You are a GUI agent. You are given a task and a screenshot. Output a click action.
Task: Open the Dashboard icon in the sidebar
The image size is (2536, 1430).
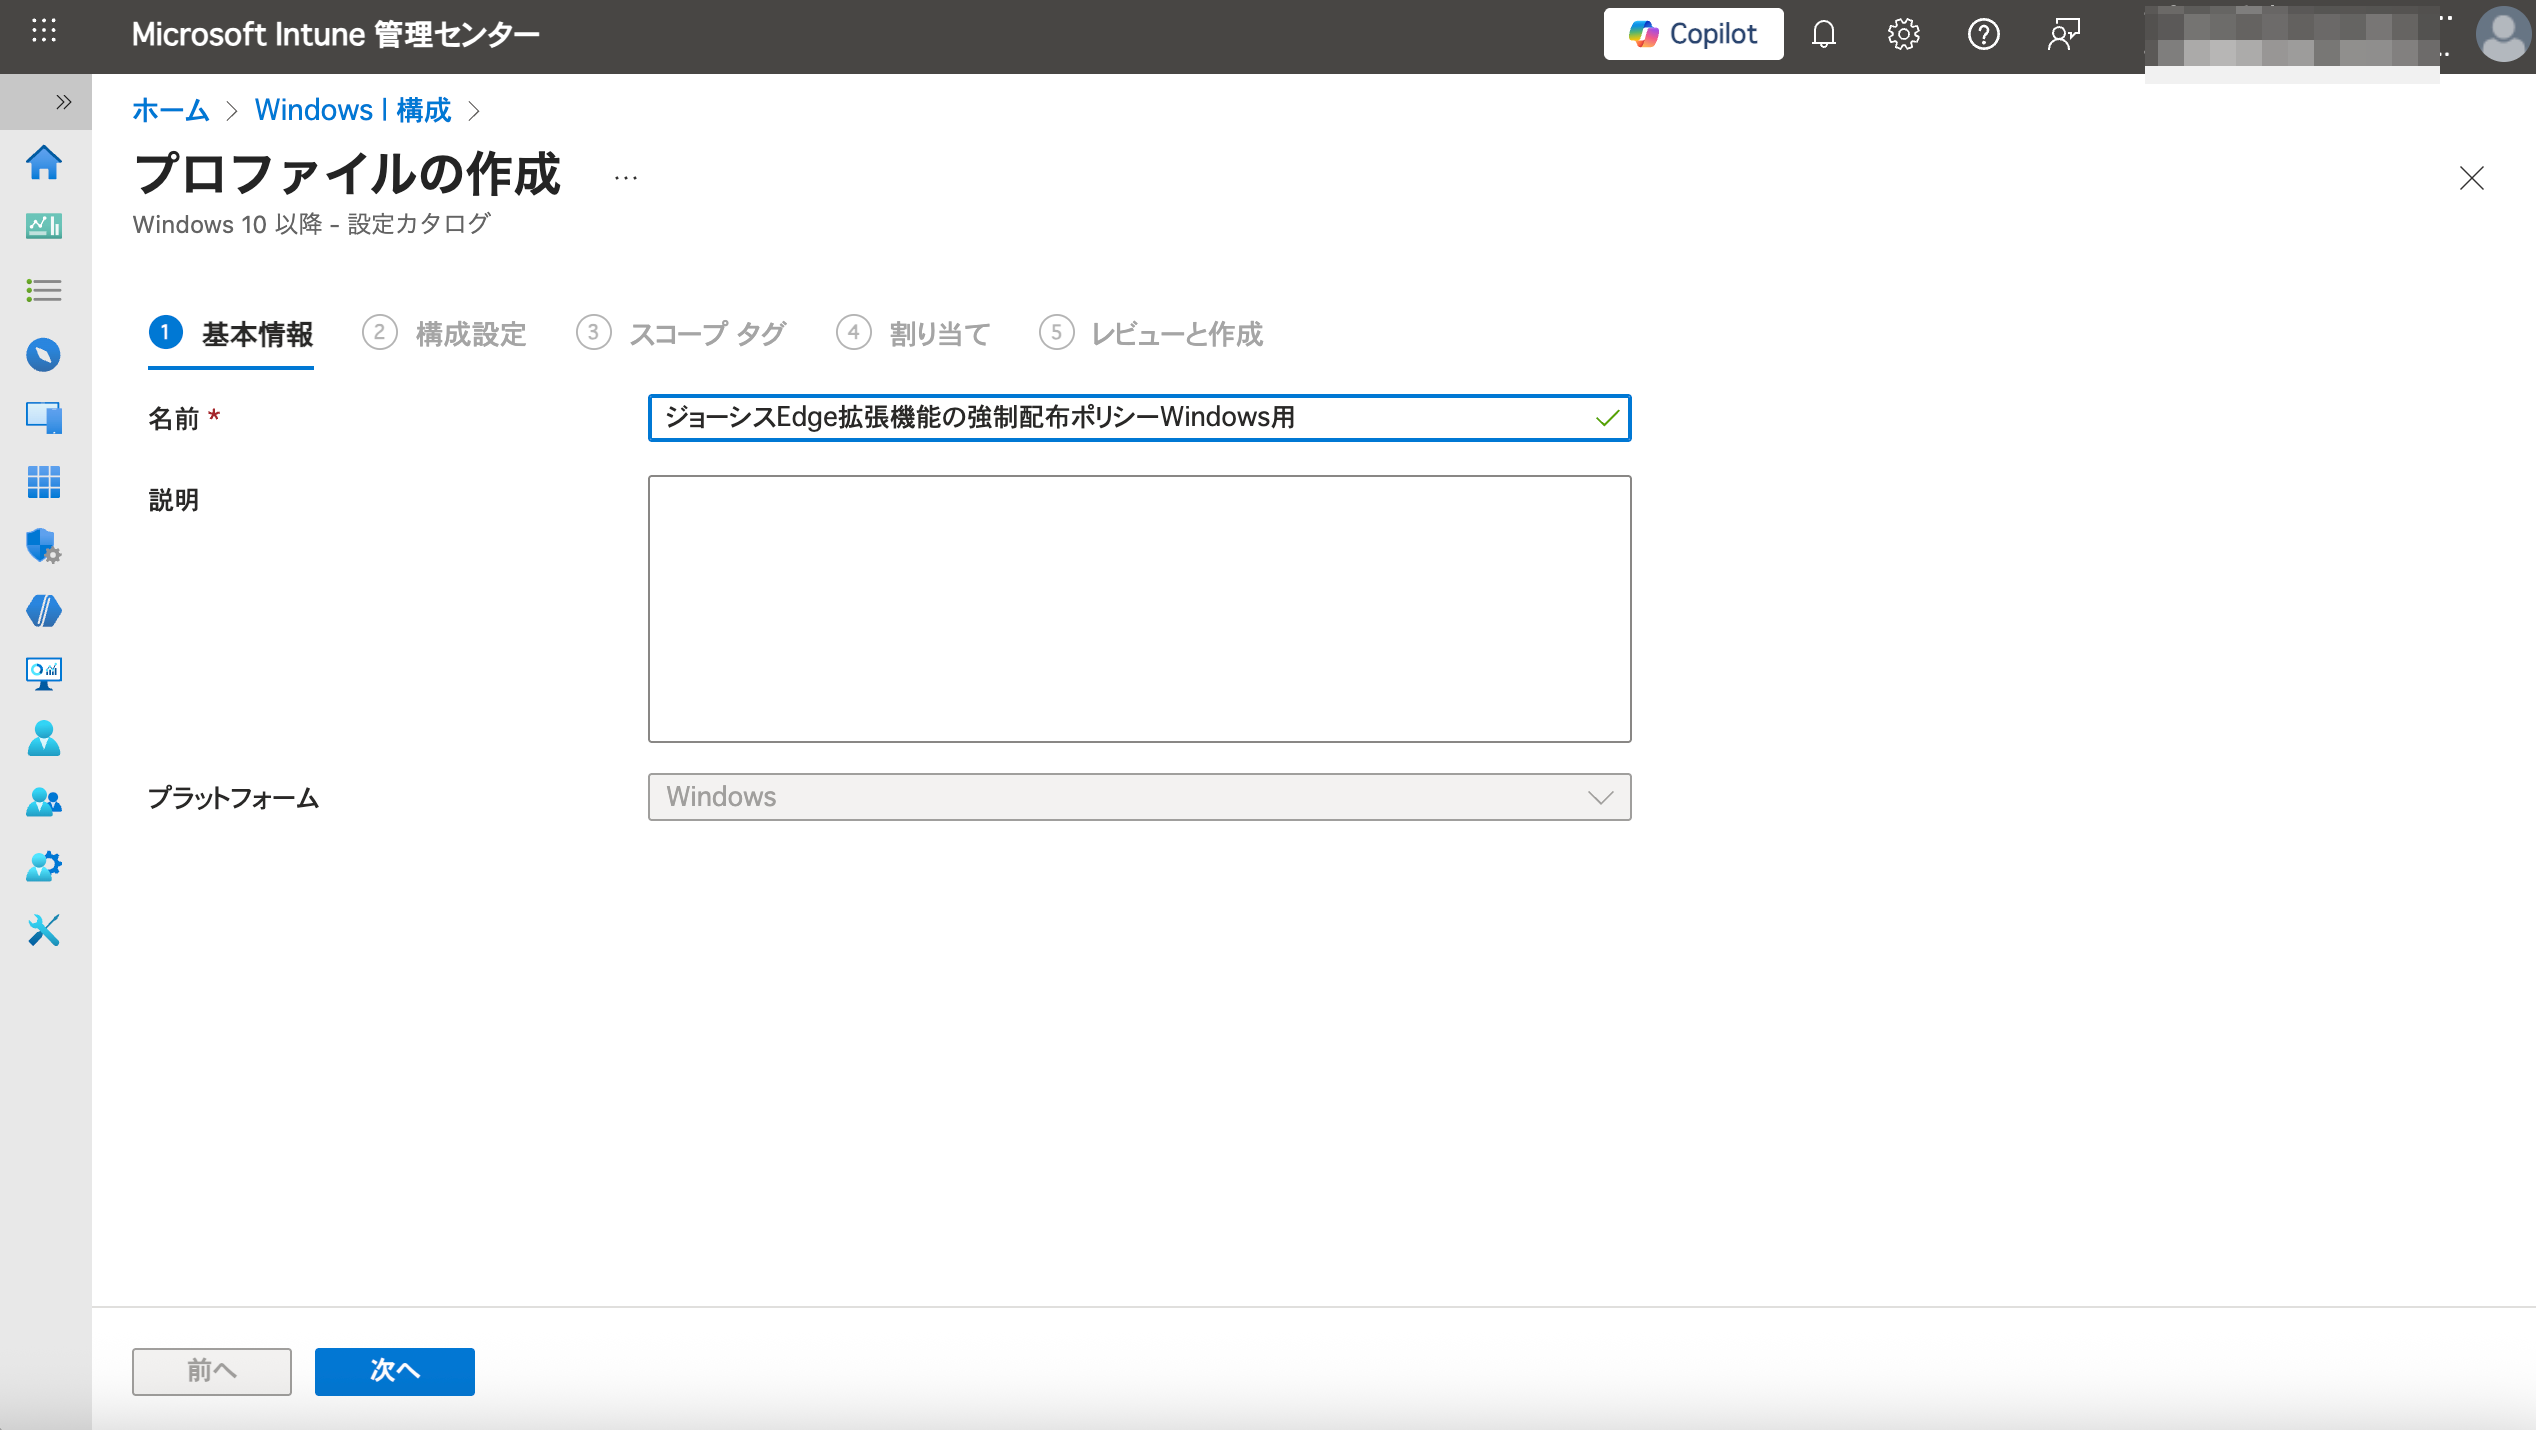click(x=44, y=227)
